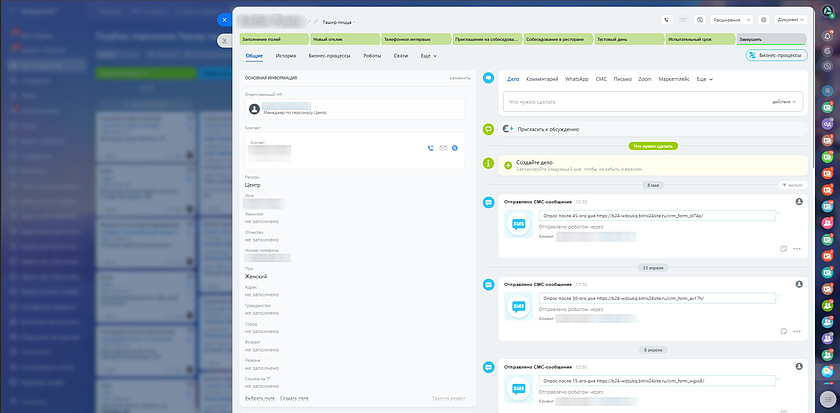Click the Бизнес-процессы button on the right

tap(776, 56)
